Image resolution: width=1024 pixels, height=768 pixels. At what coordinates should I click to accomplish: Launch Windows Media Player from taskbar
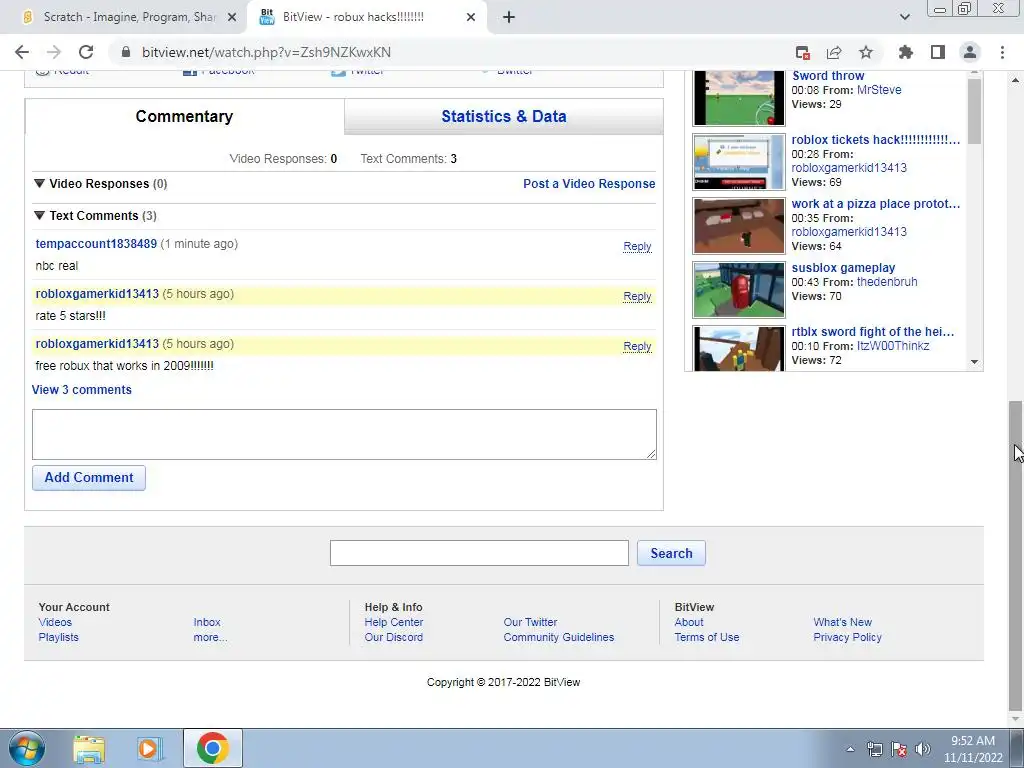coord(150,748)
